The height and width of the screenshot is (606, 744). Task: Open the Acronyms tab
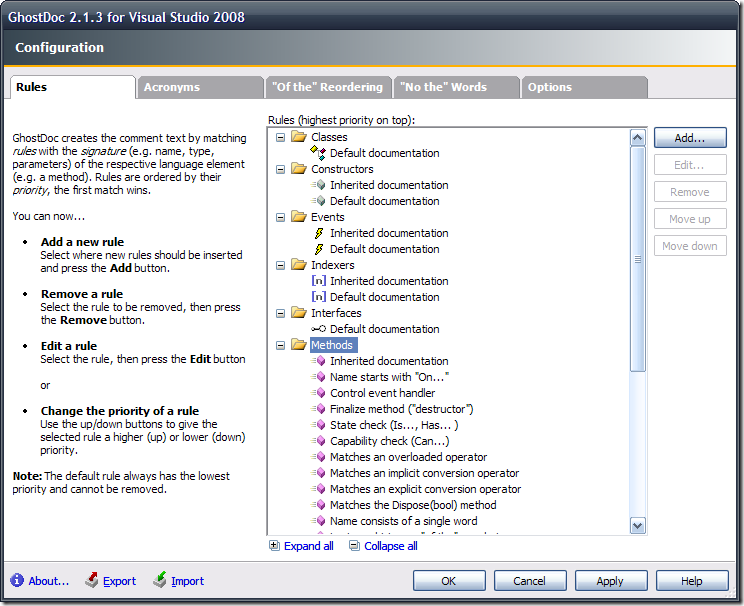(200, 87)
